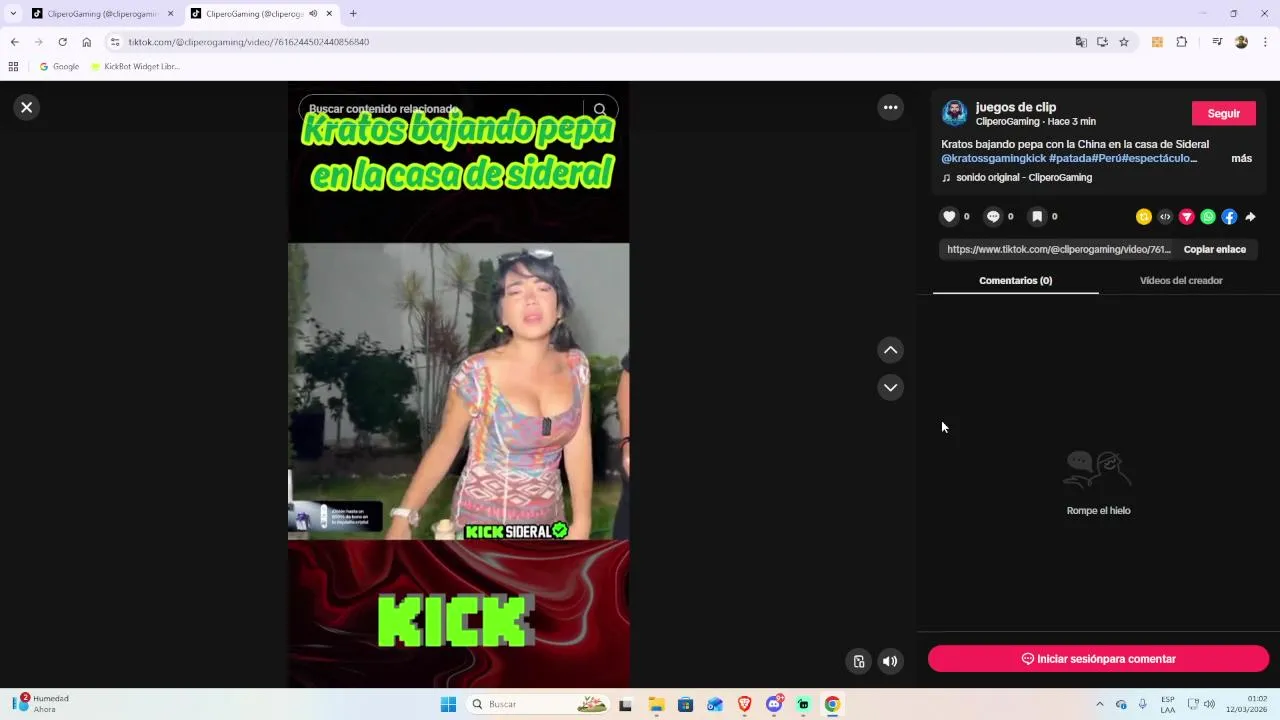Mute the tab via speaker indicator
This screenshot has height=720, width=1280.
coord(313,14)
